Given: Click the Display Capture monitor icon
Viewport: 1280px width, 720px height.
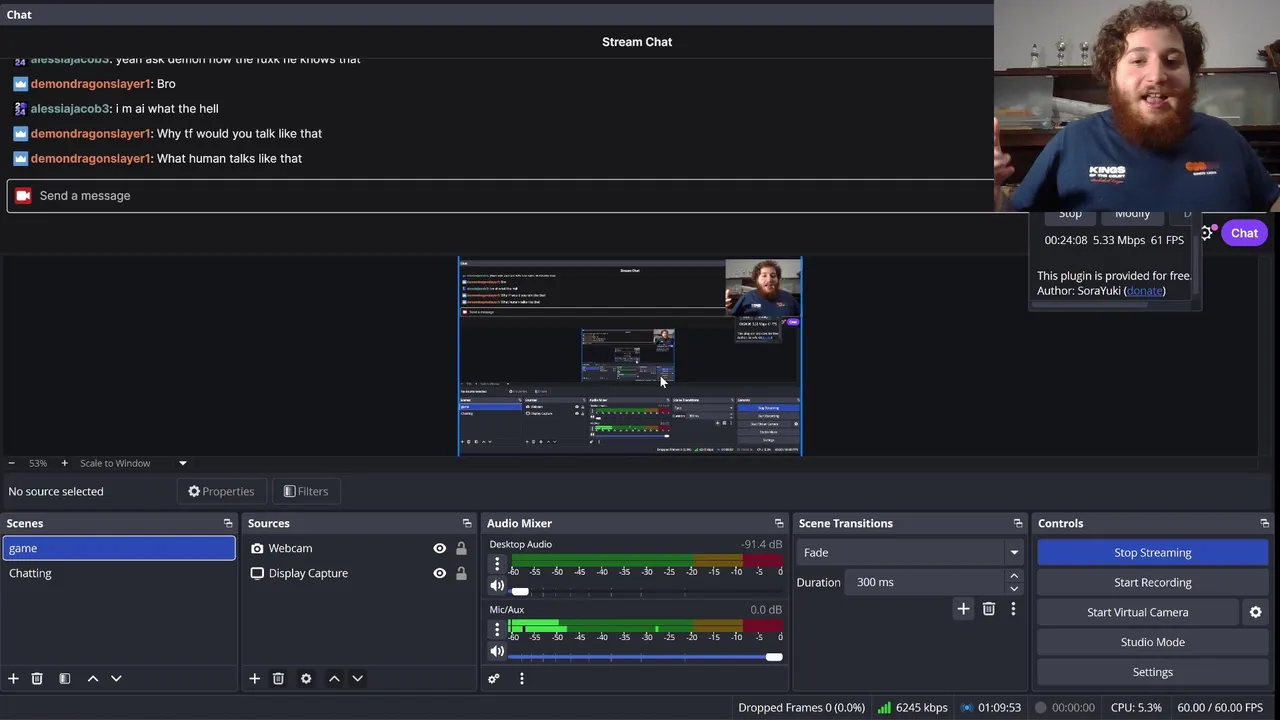Looking at the screenshot, I should point(257,573).
